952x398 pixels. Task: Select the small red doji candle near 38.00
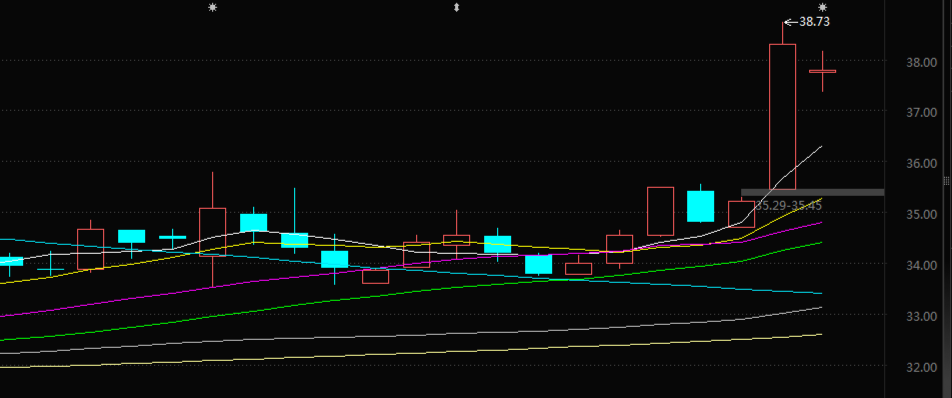[823, 72]
